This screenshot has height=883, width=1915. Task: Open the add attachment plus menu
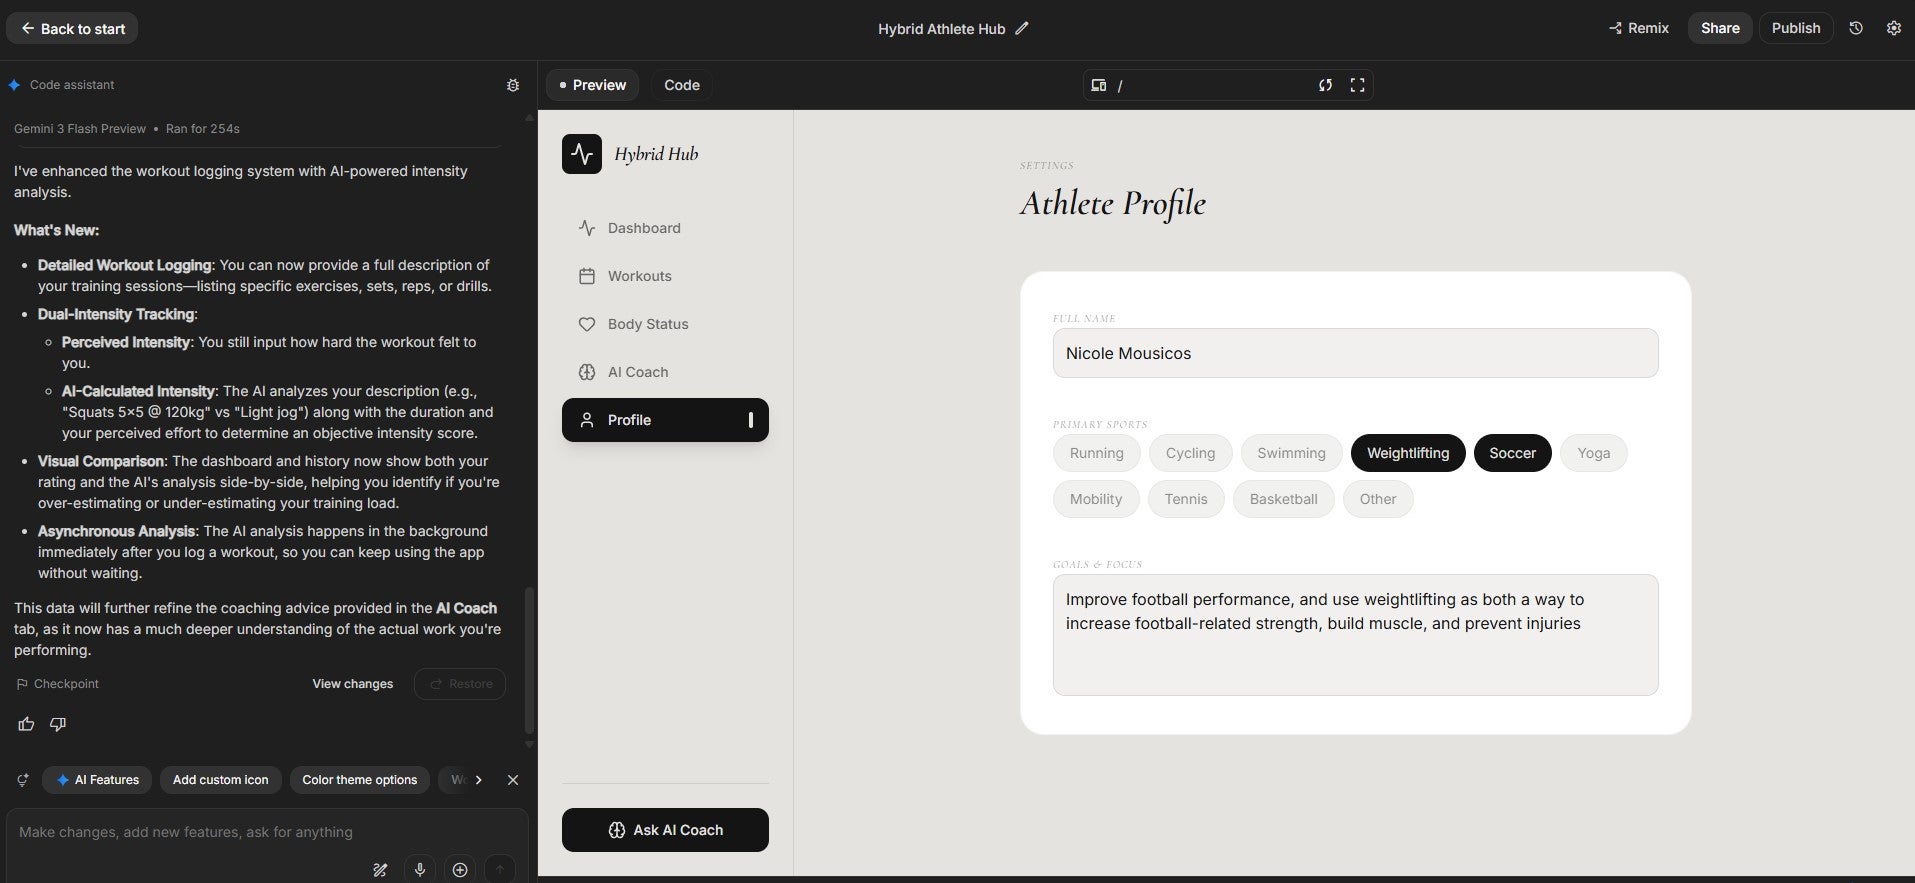coord(460,869)
